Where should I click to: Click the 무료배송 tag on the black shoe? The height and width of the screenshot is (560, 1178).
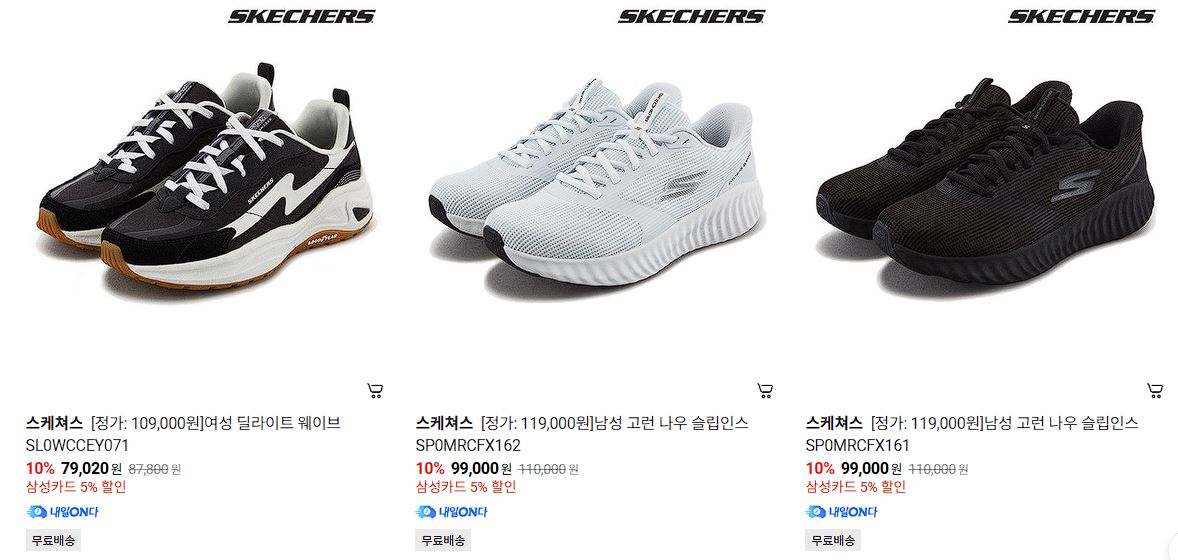click(x=833, y=540)
